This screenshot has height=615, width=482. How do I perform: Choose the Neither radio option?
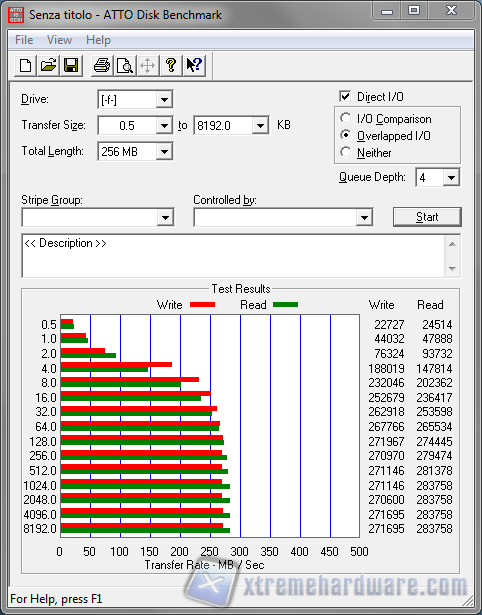346,152
